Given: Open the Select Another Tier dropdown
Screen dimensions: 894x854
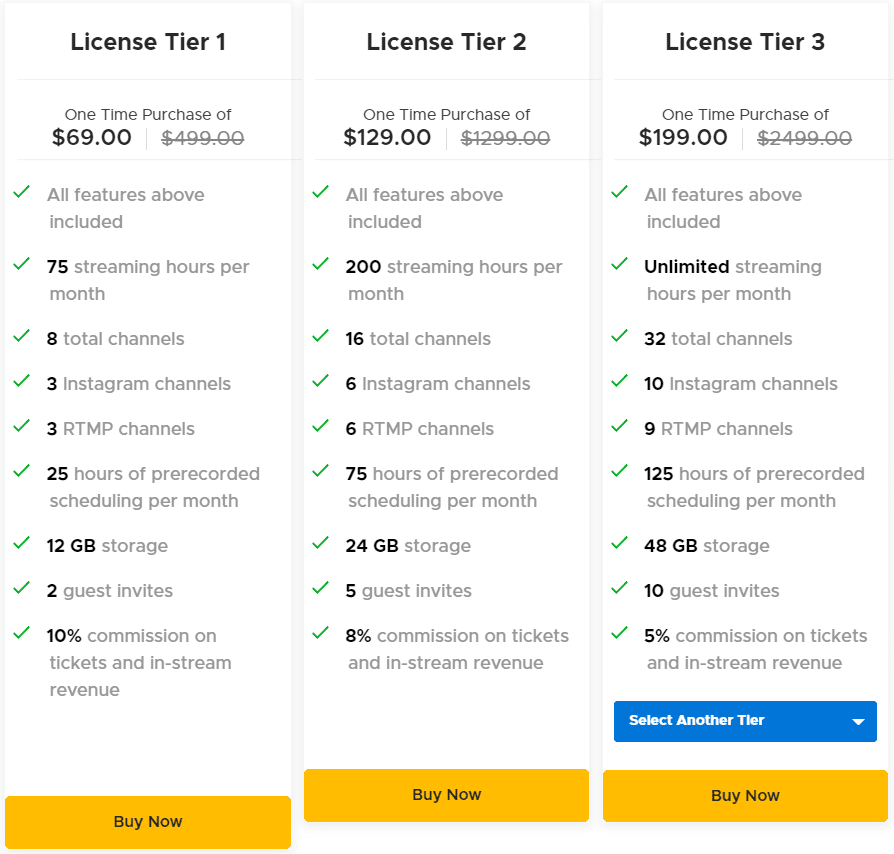Looking at the screenshot, I should pos(745,721).
